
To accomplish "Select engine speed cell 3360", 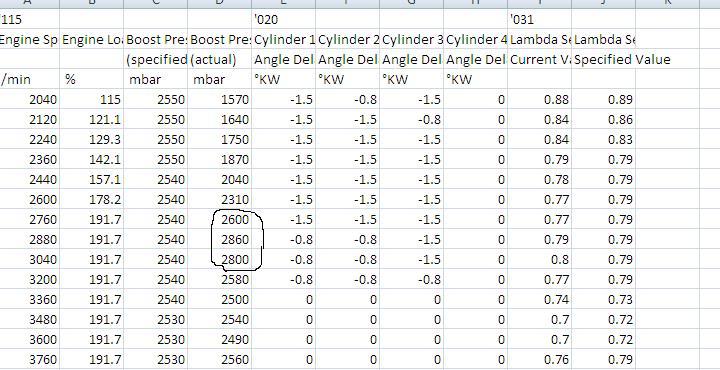I will [29, 300].
